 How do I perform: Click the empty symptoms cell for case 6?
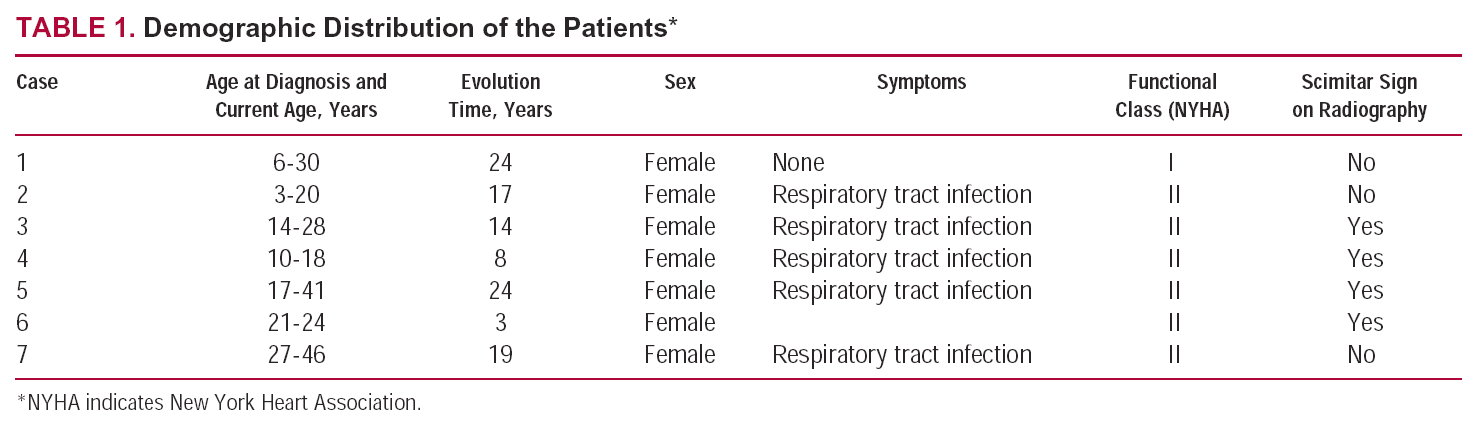click(x=900, y=323)
